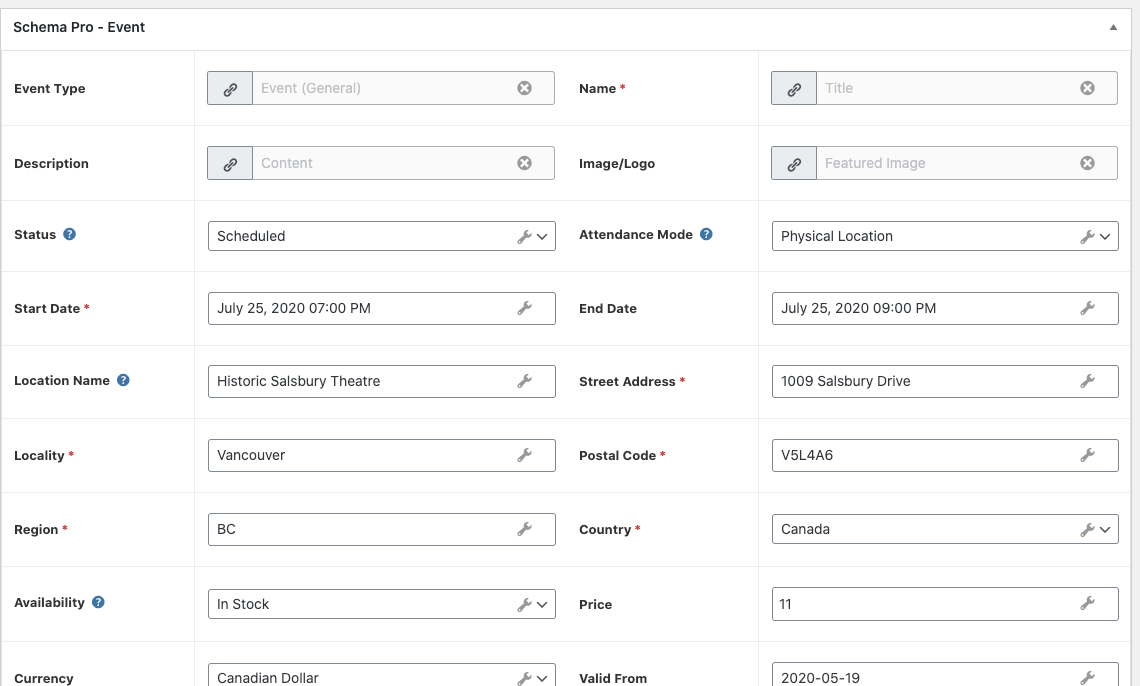
Task: Click the Status help question mark icon
Action: click(x=70, y=234)
